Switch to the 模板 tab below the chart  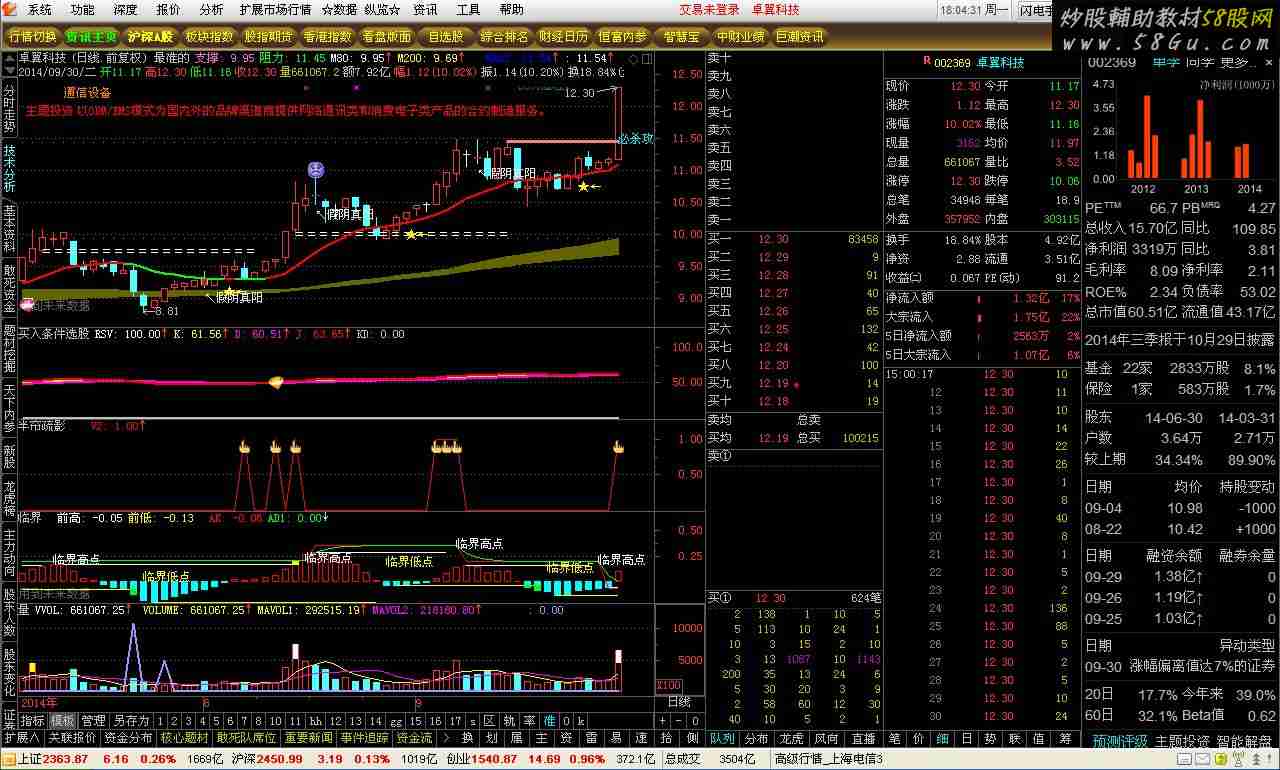[x=62, y=720]
